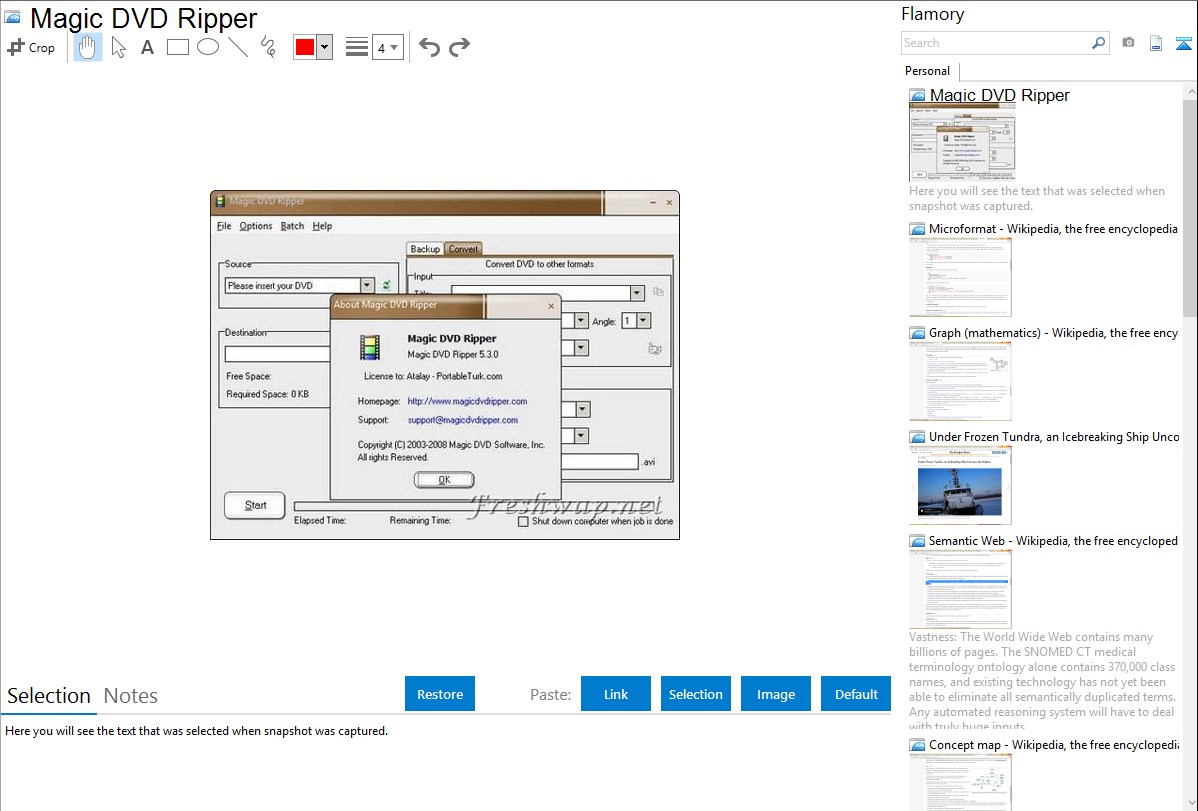
Task: Activate the hand pan tool
Action: pos(87,47)
